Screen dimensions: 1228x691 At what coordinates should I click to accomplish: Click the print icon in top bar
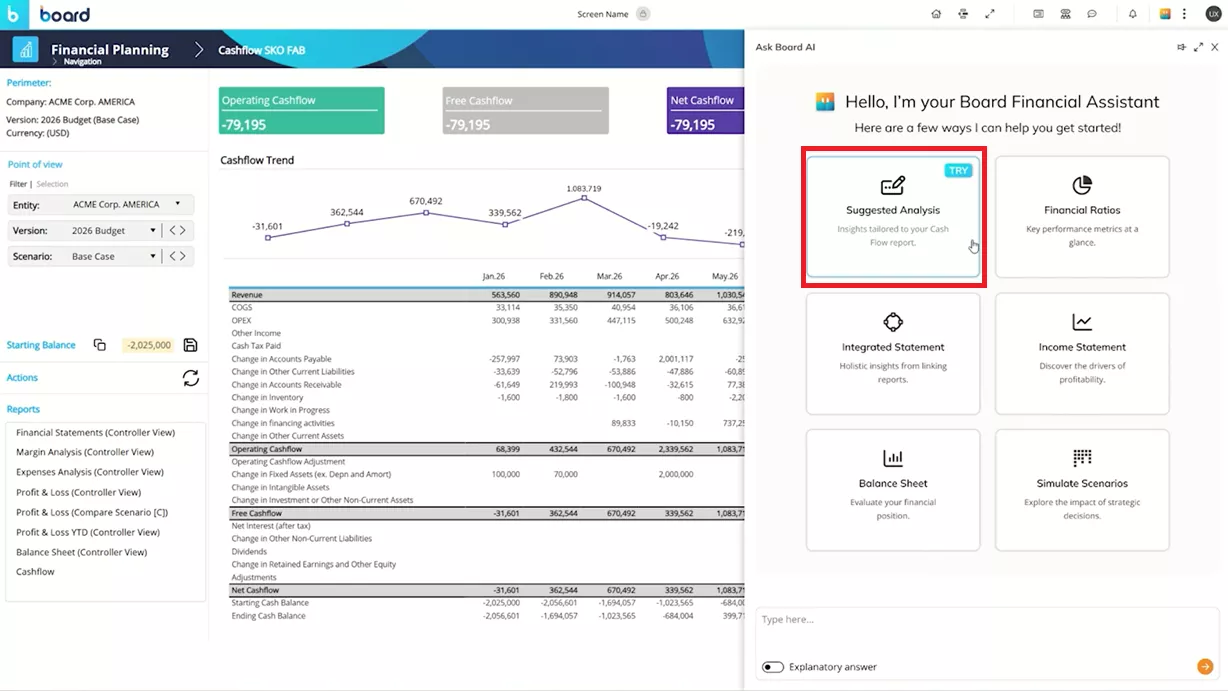click(x=962, y=14)
